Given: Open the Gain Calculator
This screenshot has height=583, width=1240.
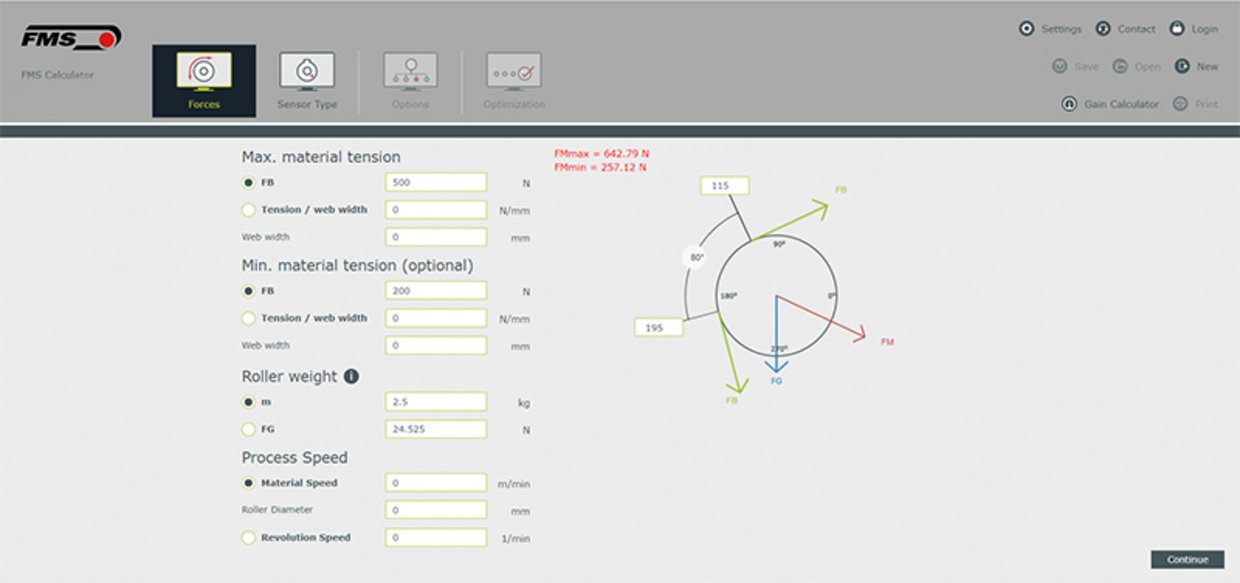Looking at the screenshot, I should pos(1068,104).
